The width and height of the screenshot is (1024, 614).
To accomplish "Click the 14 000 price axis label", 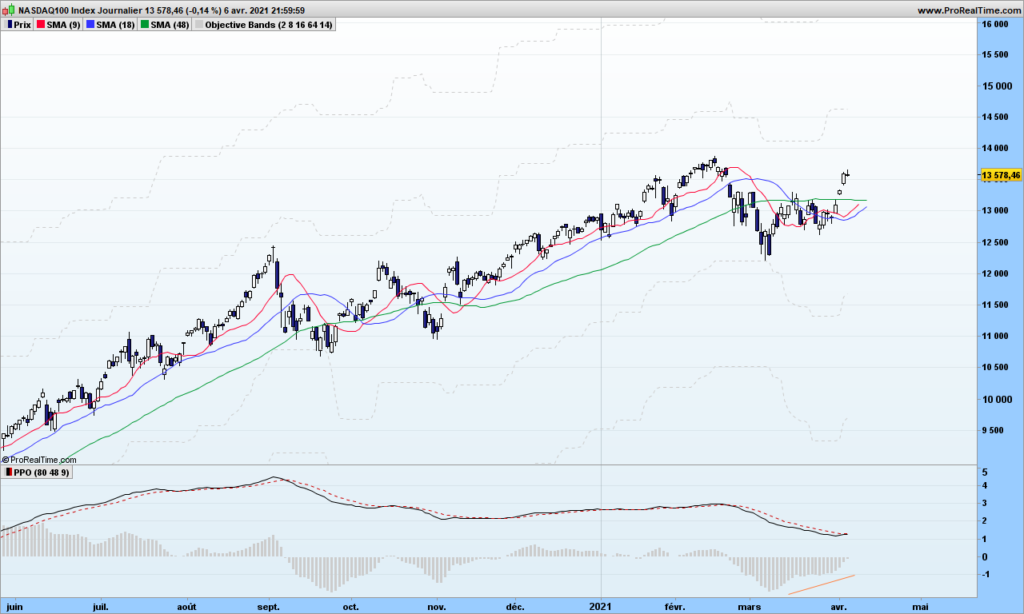I will pyautogui.click(x=995, y=148).
